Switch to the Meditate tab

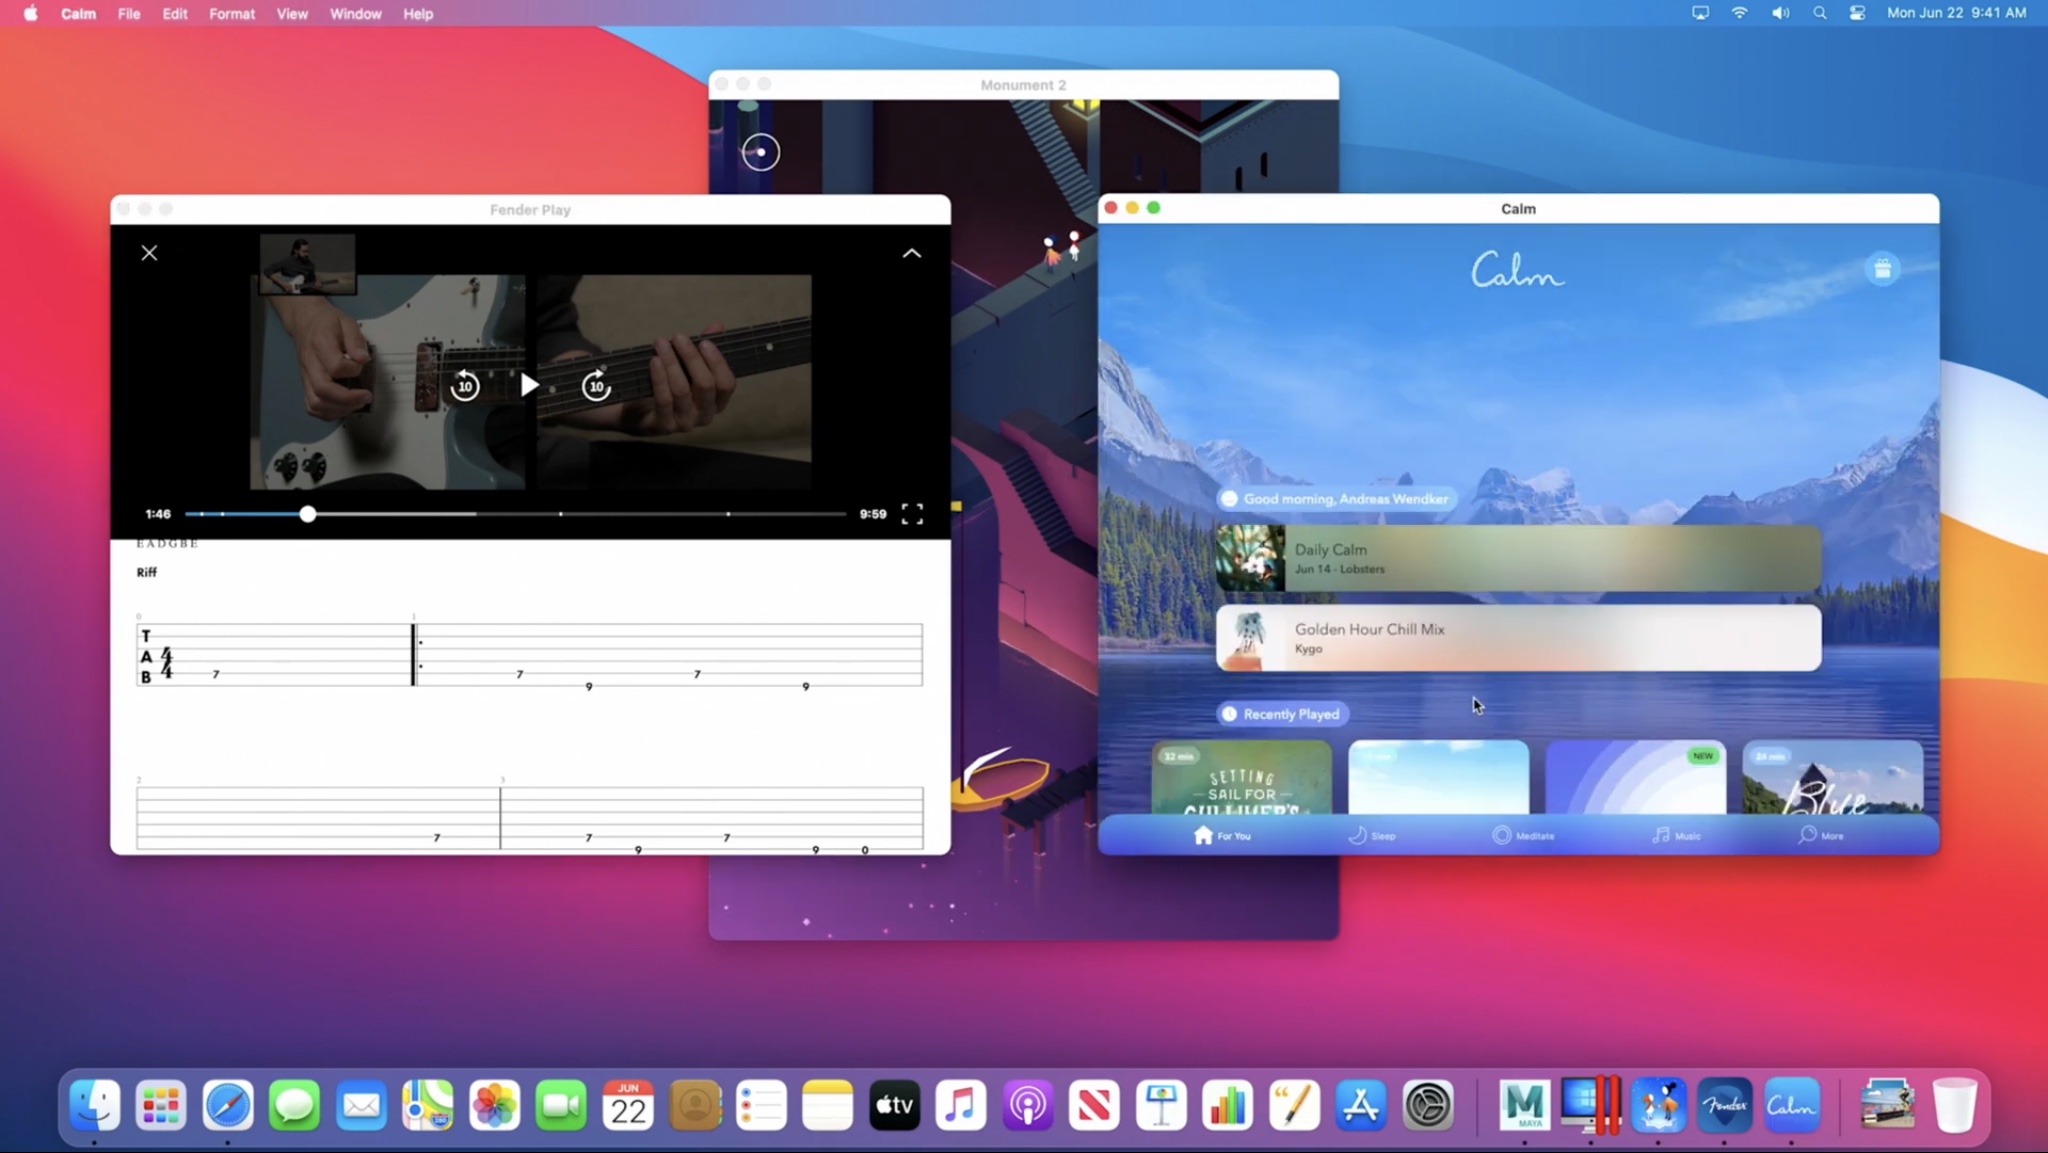coord(1523,835)
